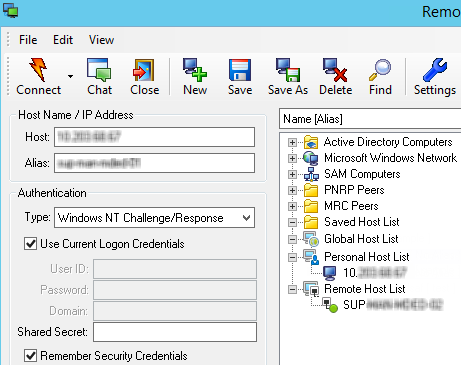Expand MRC Peers node

pos(292,206)
